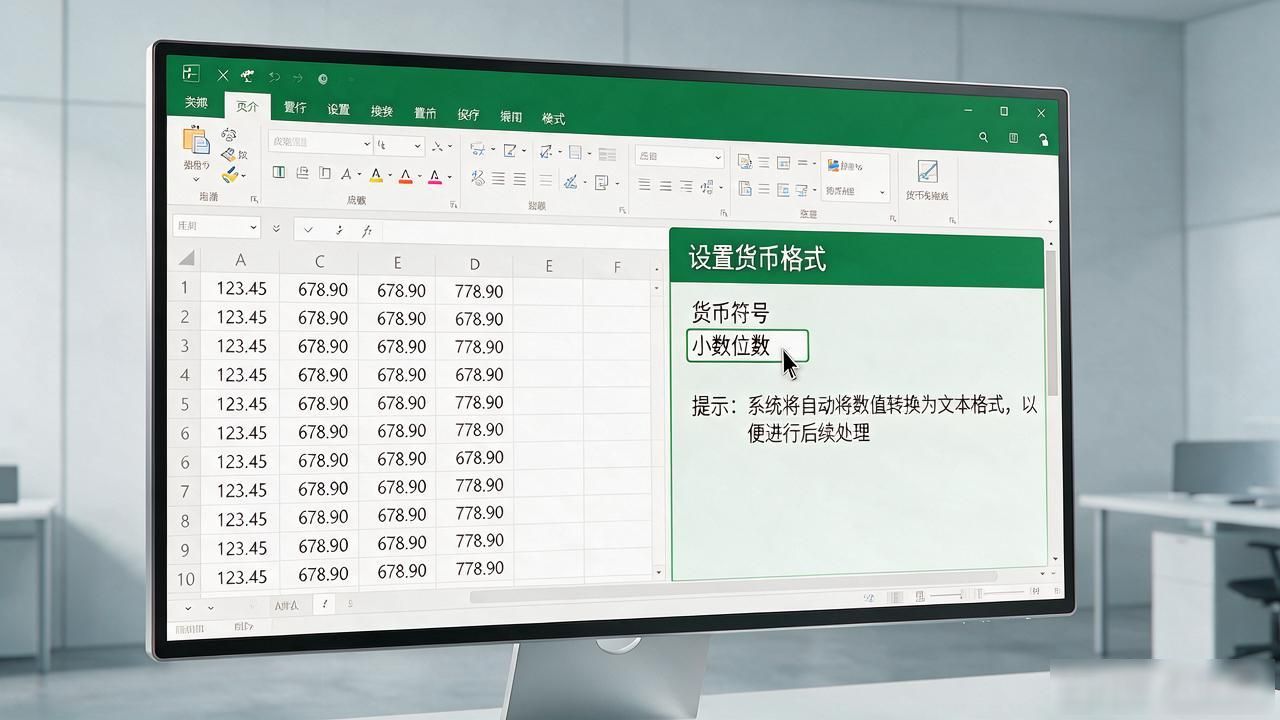Viewport: 1280px width, 720px height.
Task: Switch to the 格式 ribbon tab
Action: (x=553, y=118)
